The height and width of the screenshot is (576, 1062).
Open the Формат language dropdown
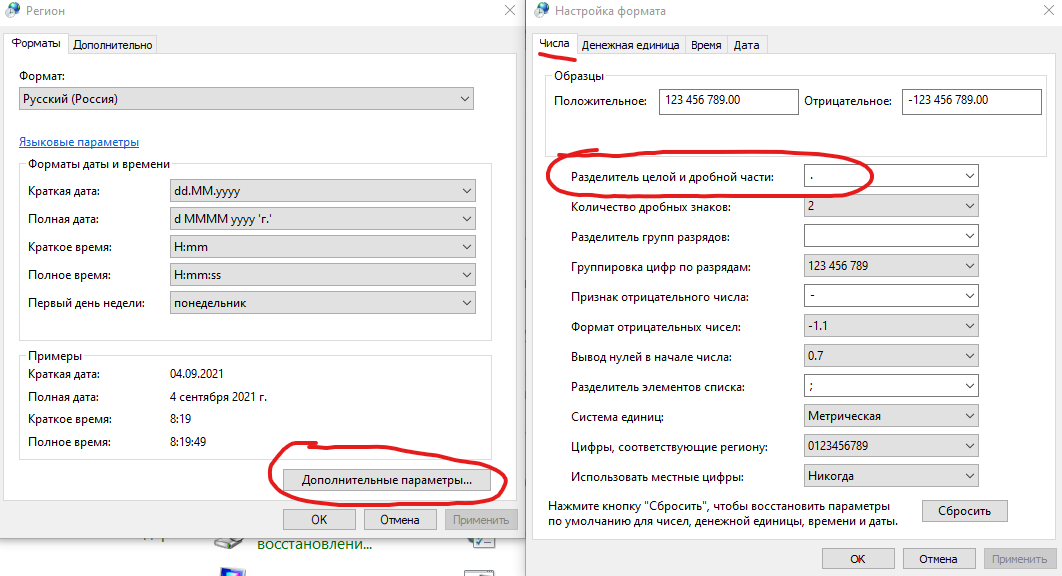pos(246,99)
